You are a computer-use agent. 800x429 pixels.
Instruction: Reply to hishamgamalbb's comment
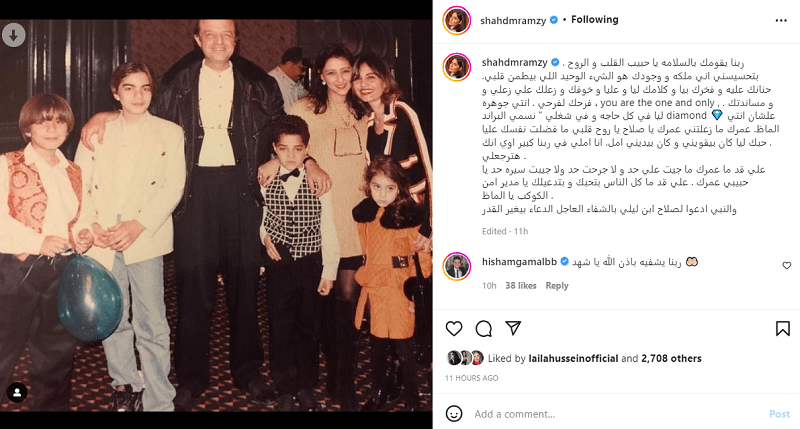click(557, 286)
